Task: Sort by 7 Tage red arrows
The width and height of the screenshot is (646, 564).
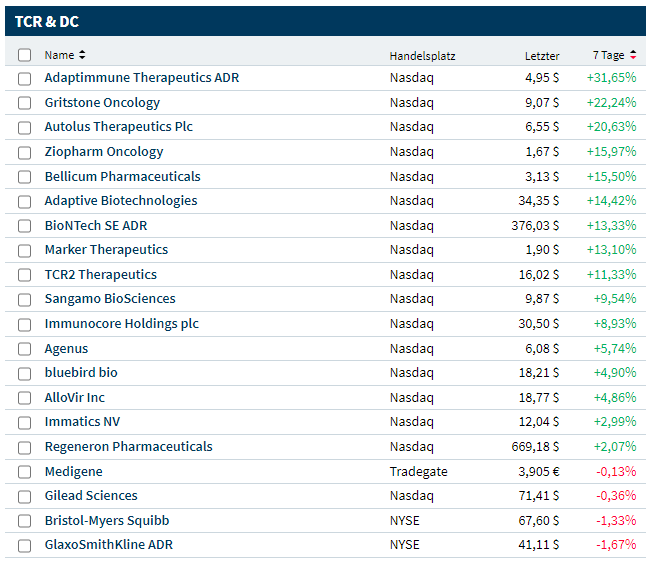Action: pos(633,55)
